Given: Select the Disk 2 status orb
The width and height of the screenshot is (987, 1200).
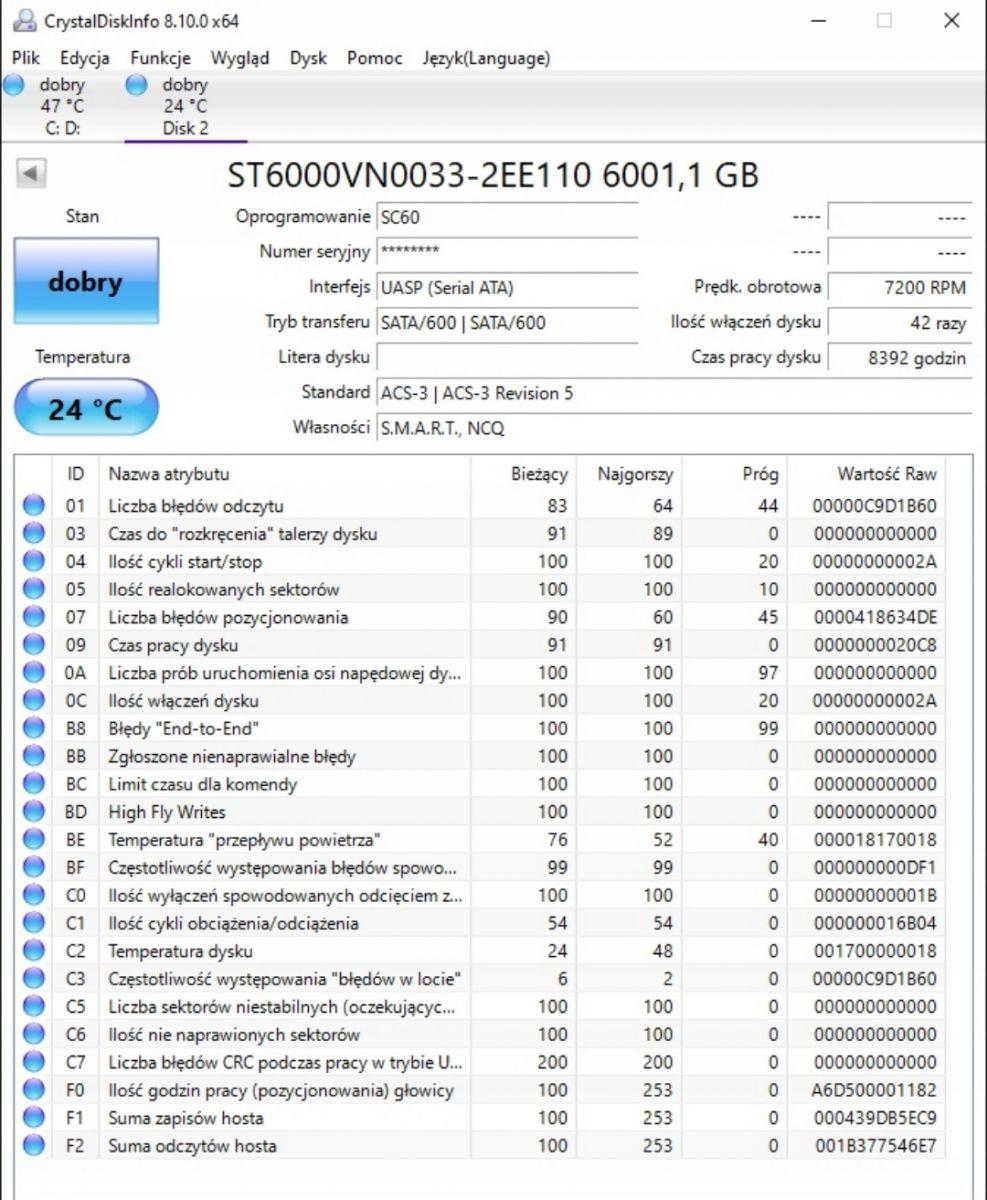Looking at the screenshot, I should click(137, 85).
